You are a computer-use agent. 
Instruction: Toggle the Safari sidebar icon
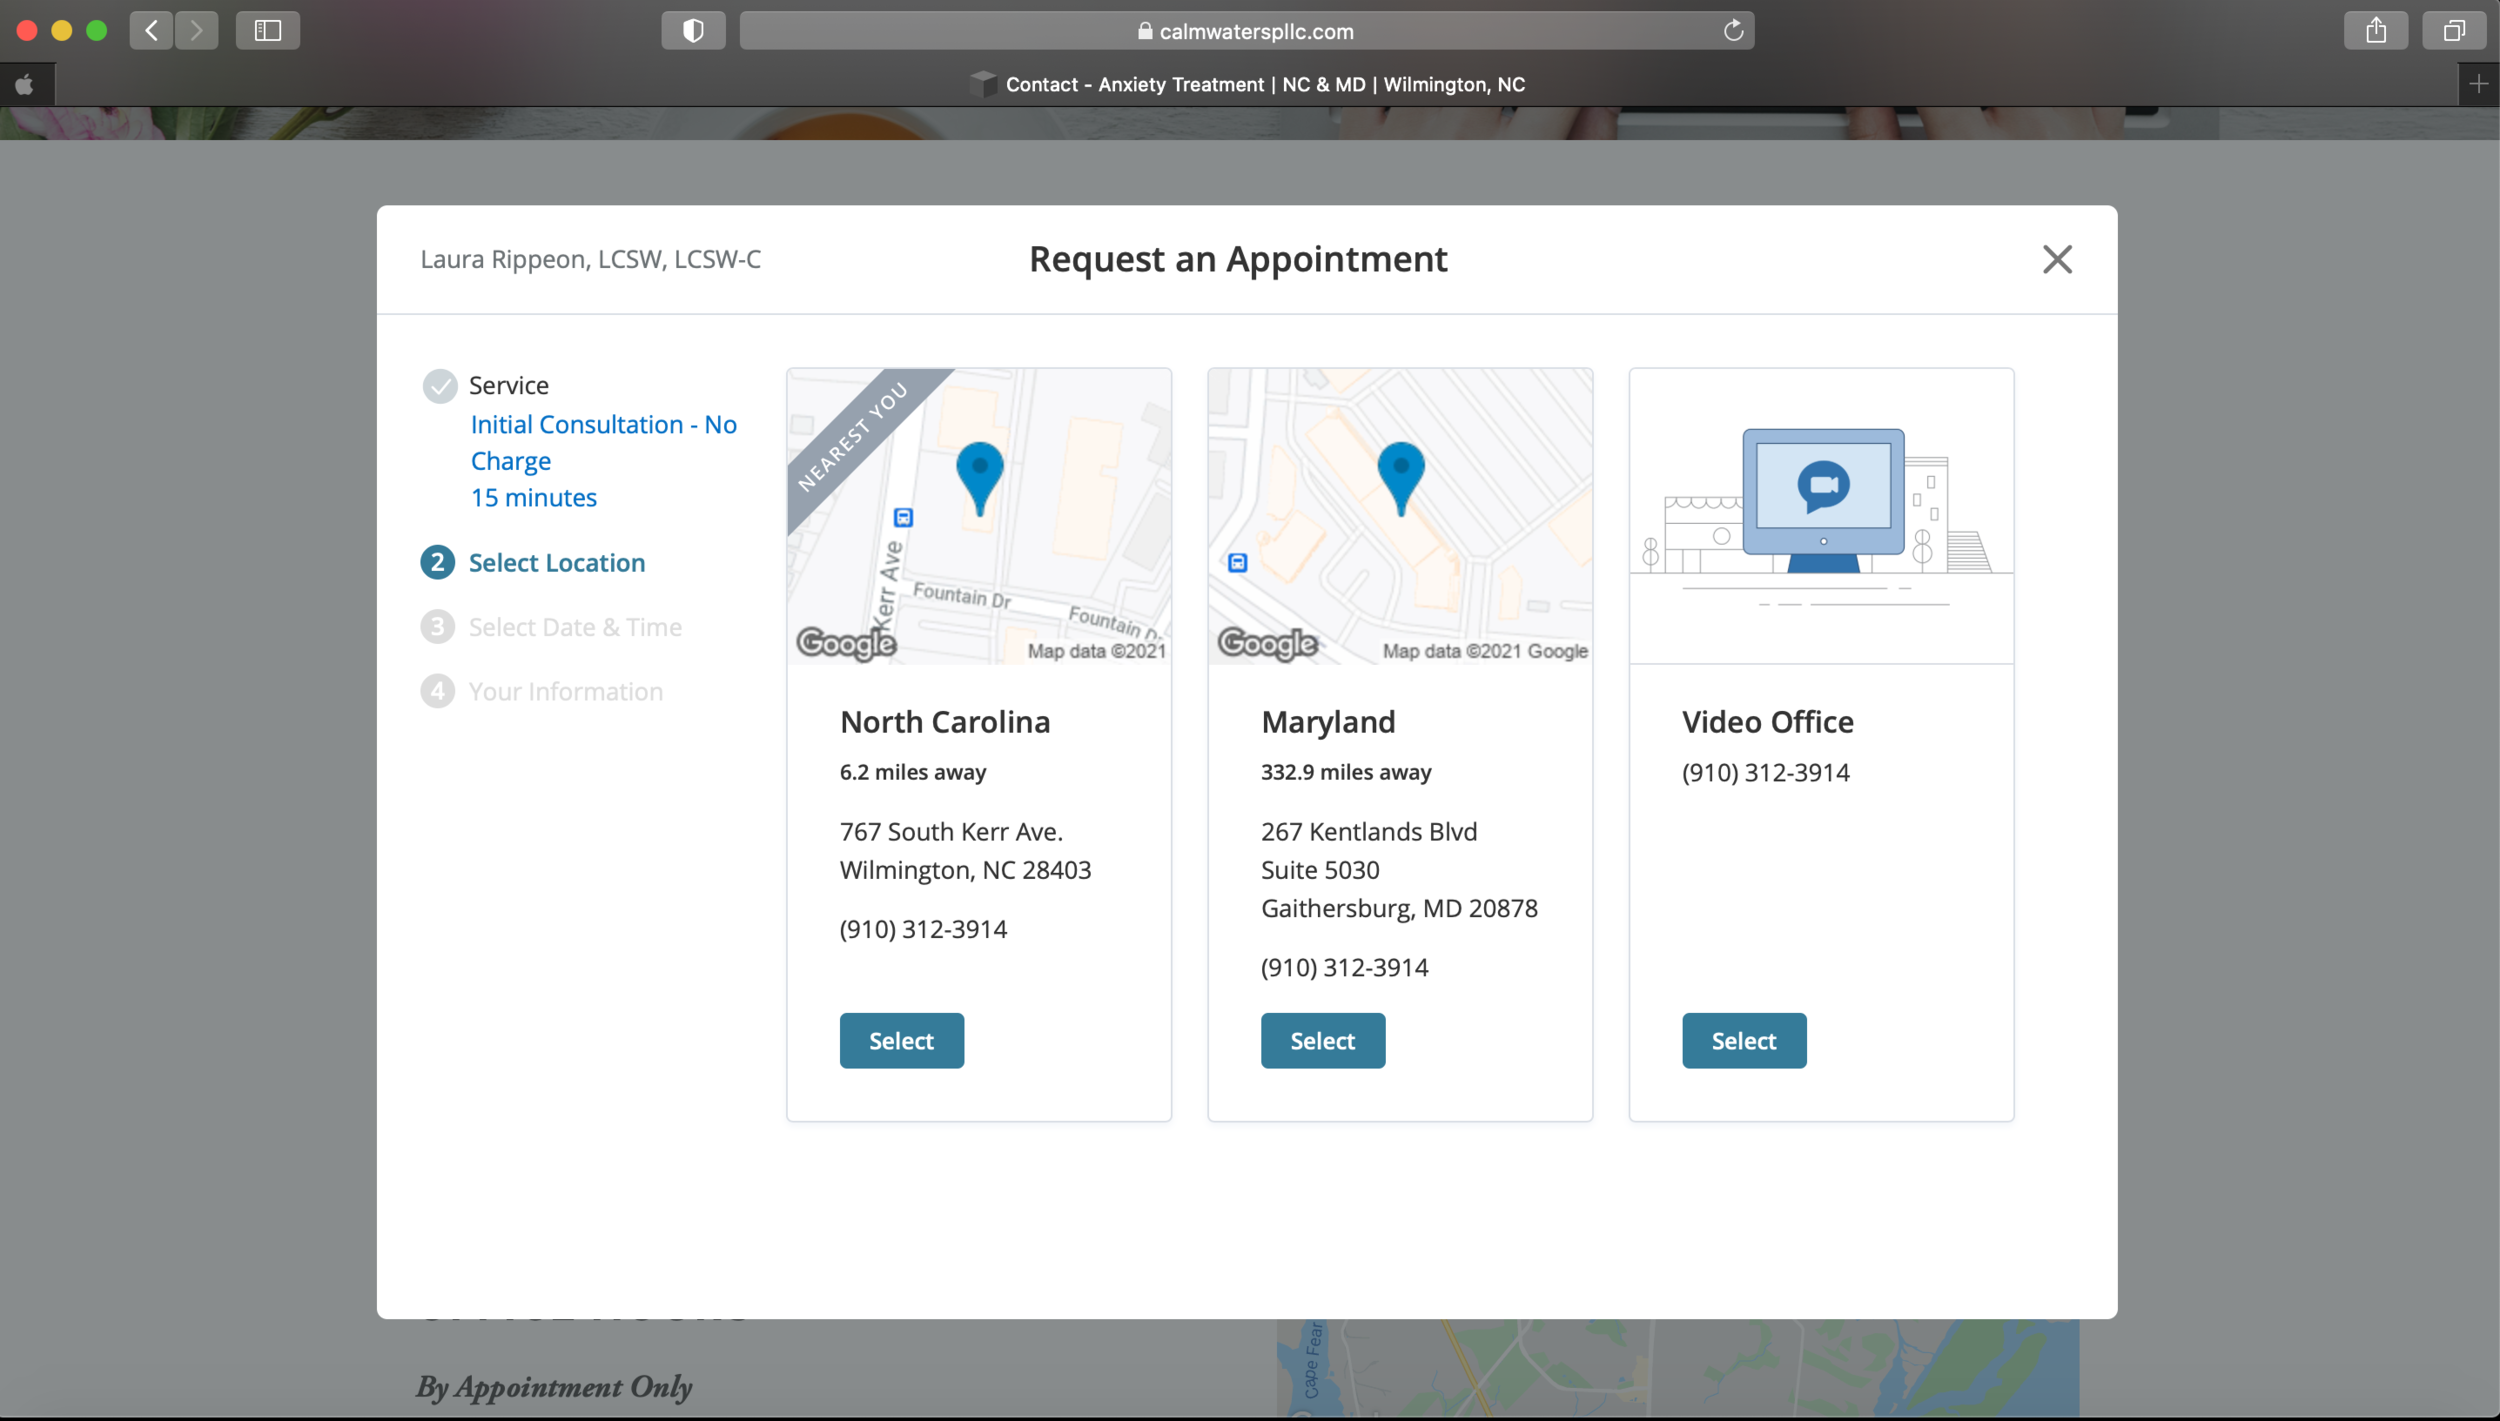pyautogui.click(x=267, y=31)
